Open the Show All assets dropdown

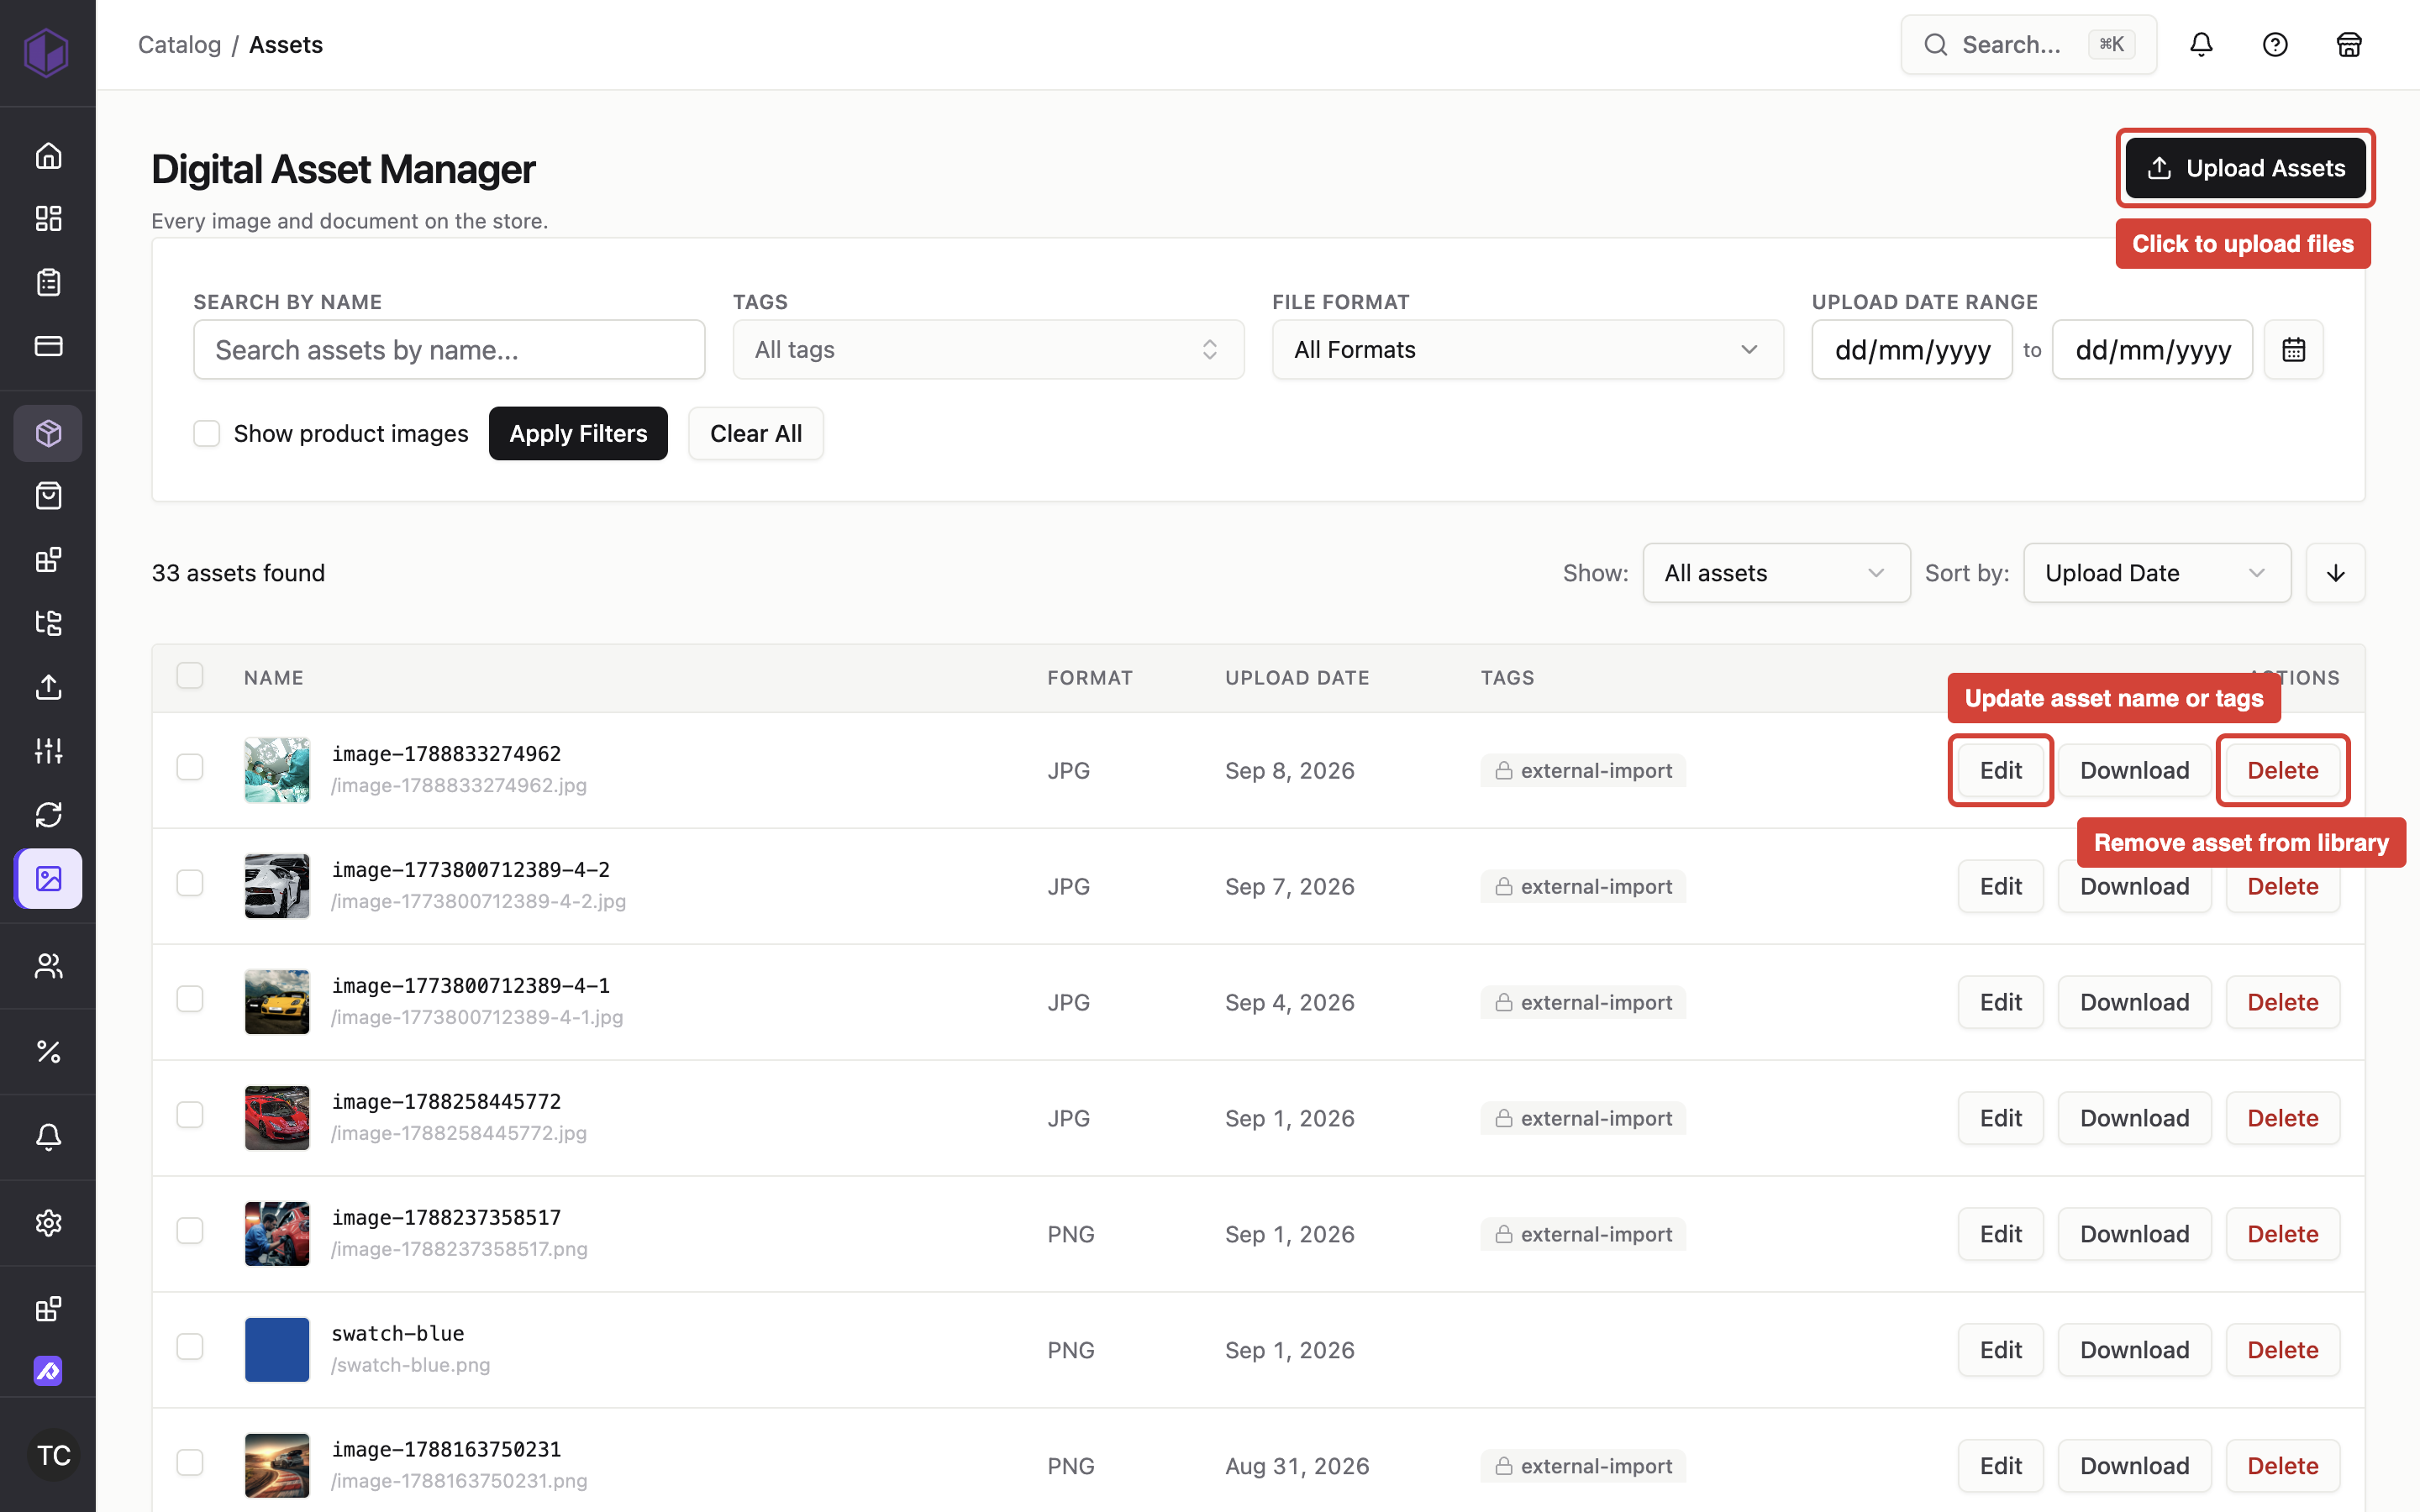coord(1776,573)
